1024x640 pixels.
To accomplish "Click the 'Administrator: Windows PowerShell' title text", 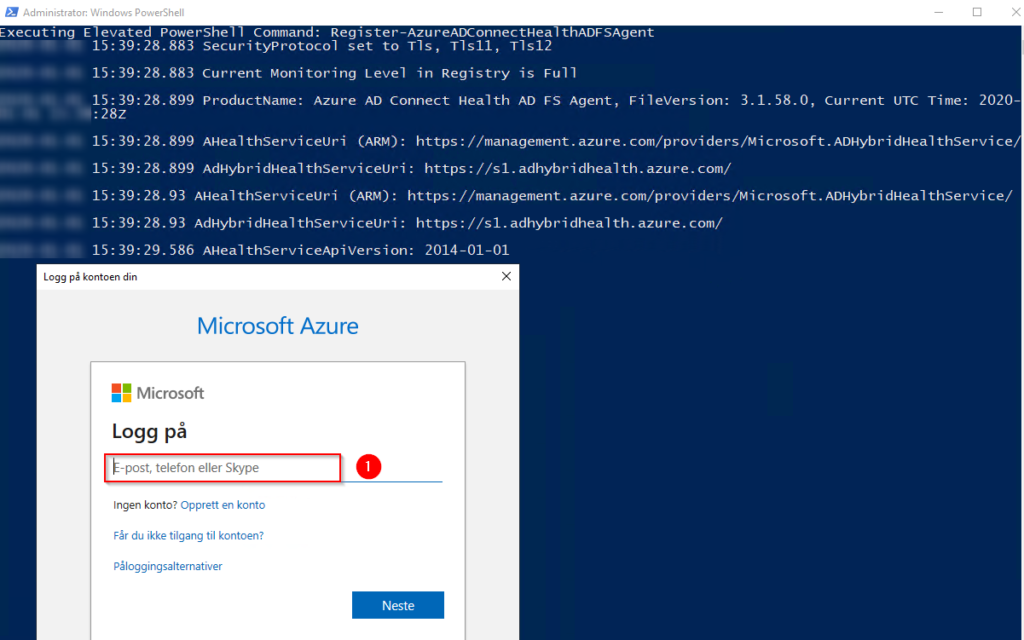I will (104, 12).
